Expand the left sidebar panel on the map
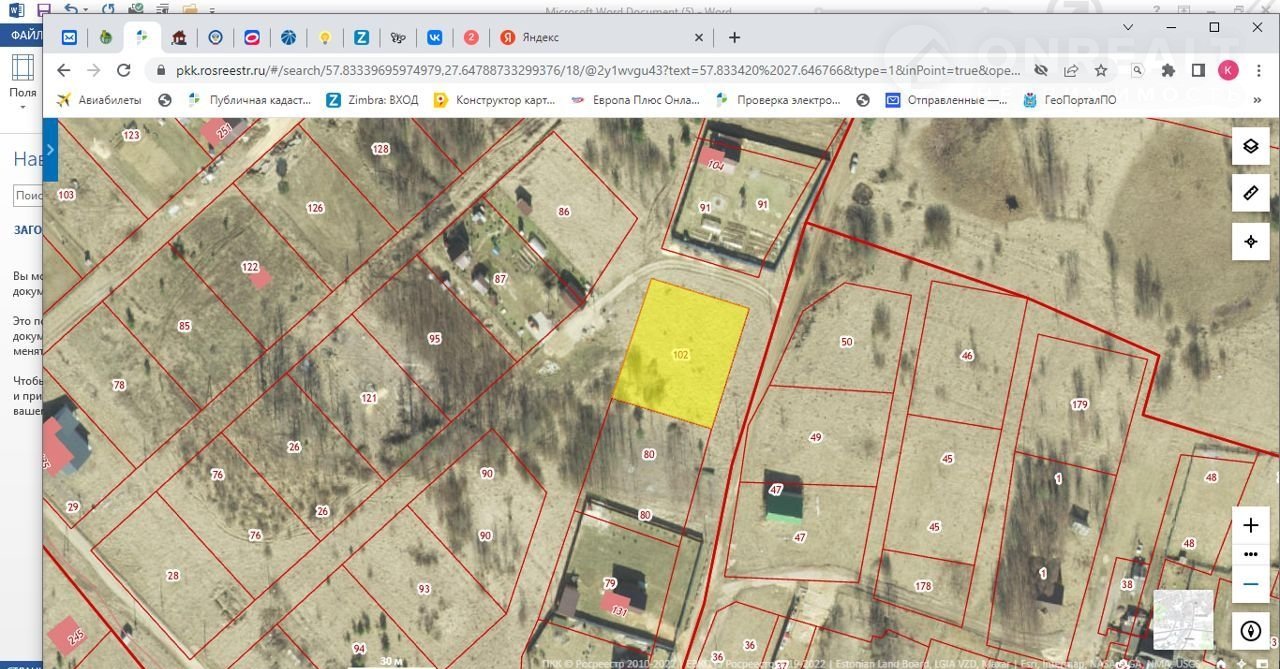This screenshot has height=669, width=1280. [50, 148]
